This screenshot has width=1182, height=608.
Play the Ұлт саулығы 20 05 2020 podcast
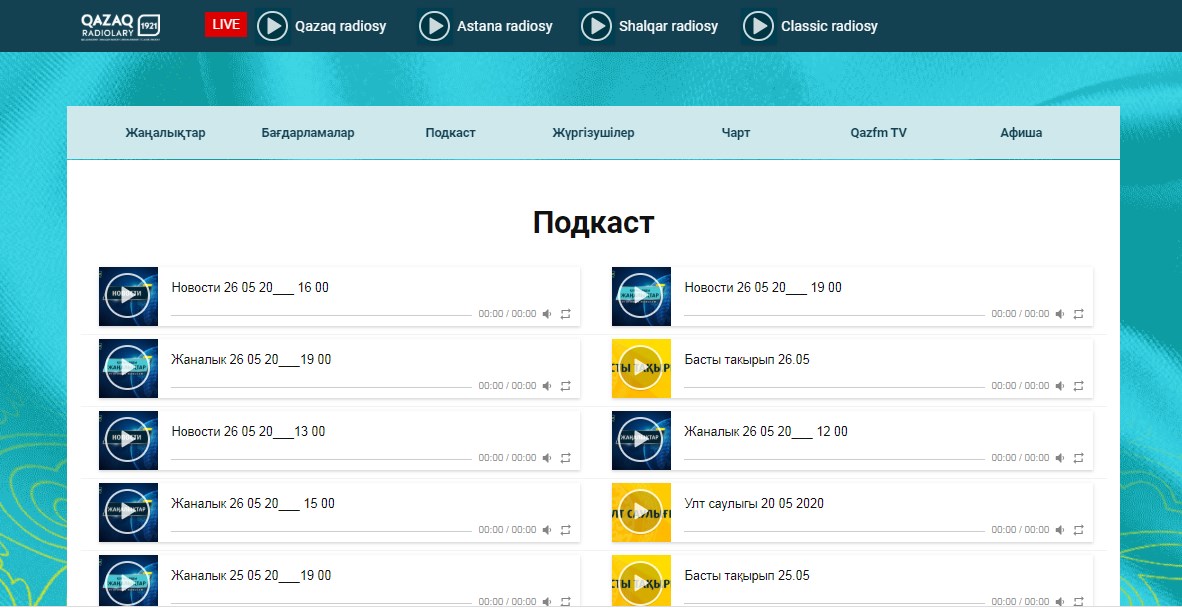click(641, 512)
